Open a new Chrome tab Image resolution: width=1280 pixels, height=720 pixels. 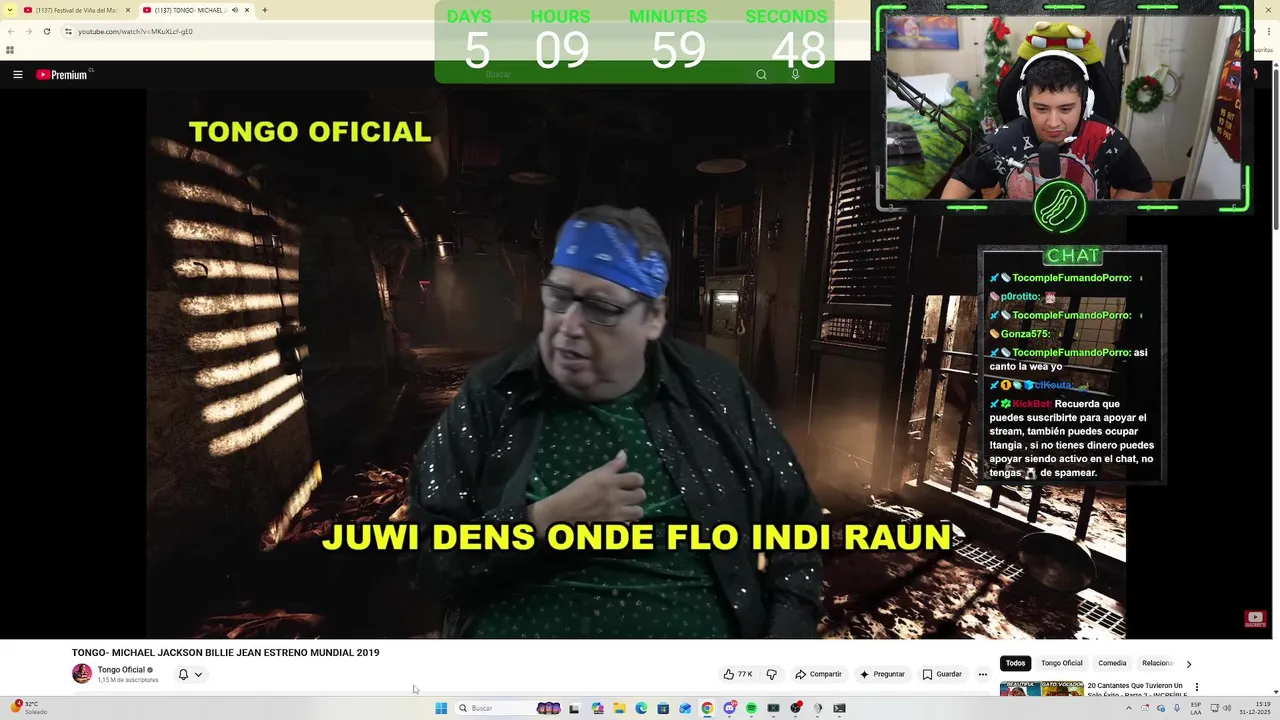click(x=265, y=10)
